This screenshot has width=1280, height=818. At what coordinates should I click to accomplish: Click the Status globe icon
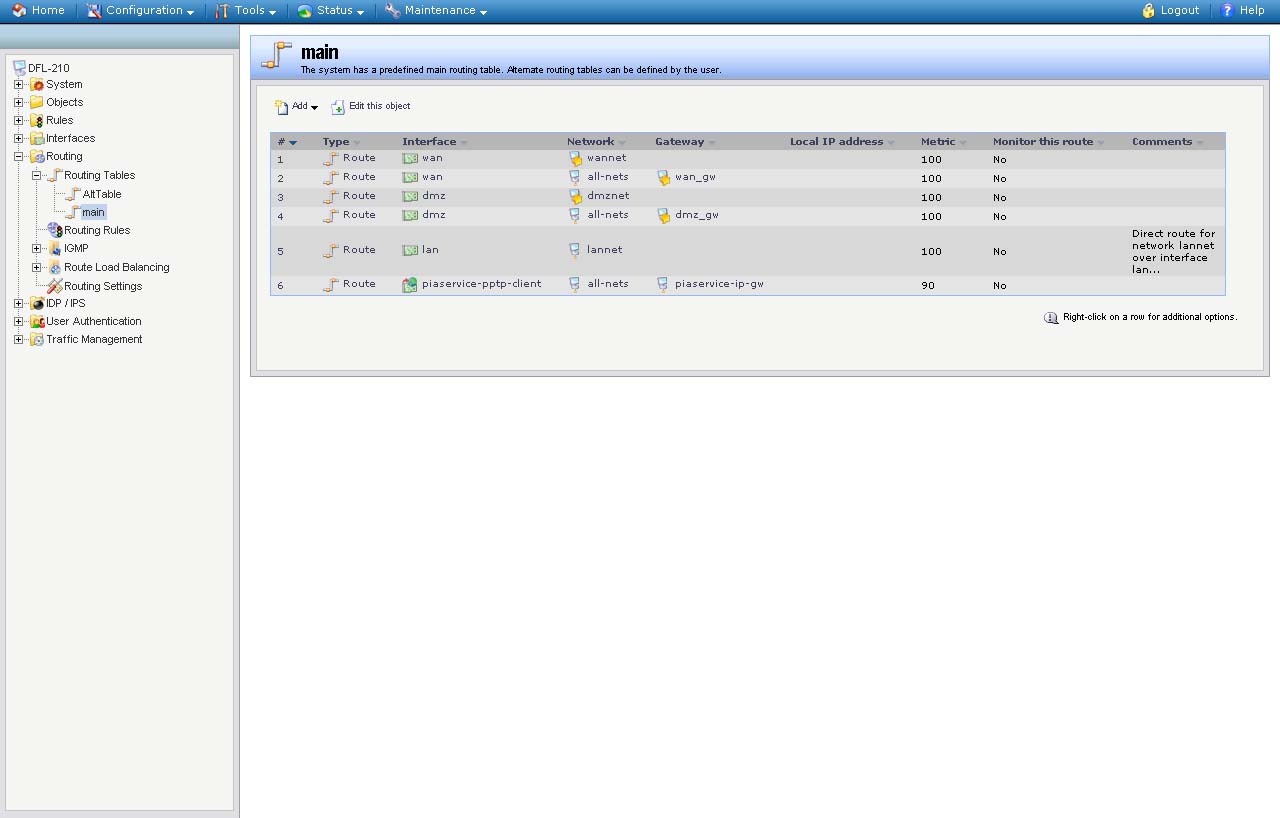point(305,10)
